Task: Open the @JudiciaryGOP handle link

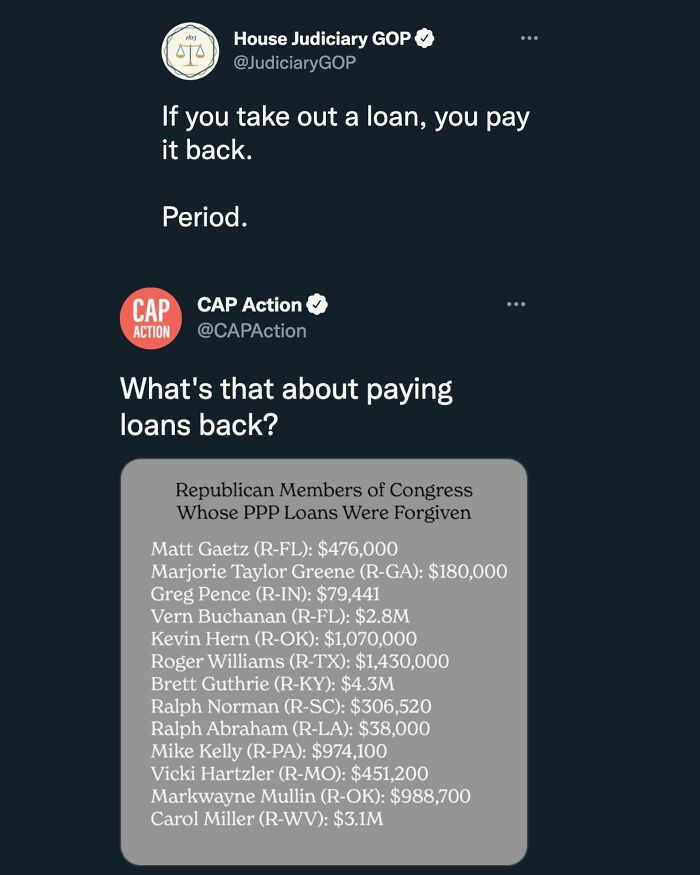Action: (x=294, y=63)
